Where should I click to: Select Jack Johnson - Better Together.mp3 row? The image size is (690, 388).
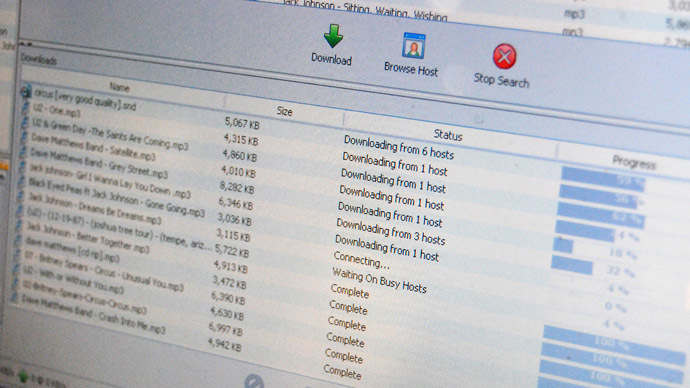click(x=88, y=238)
